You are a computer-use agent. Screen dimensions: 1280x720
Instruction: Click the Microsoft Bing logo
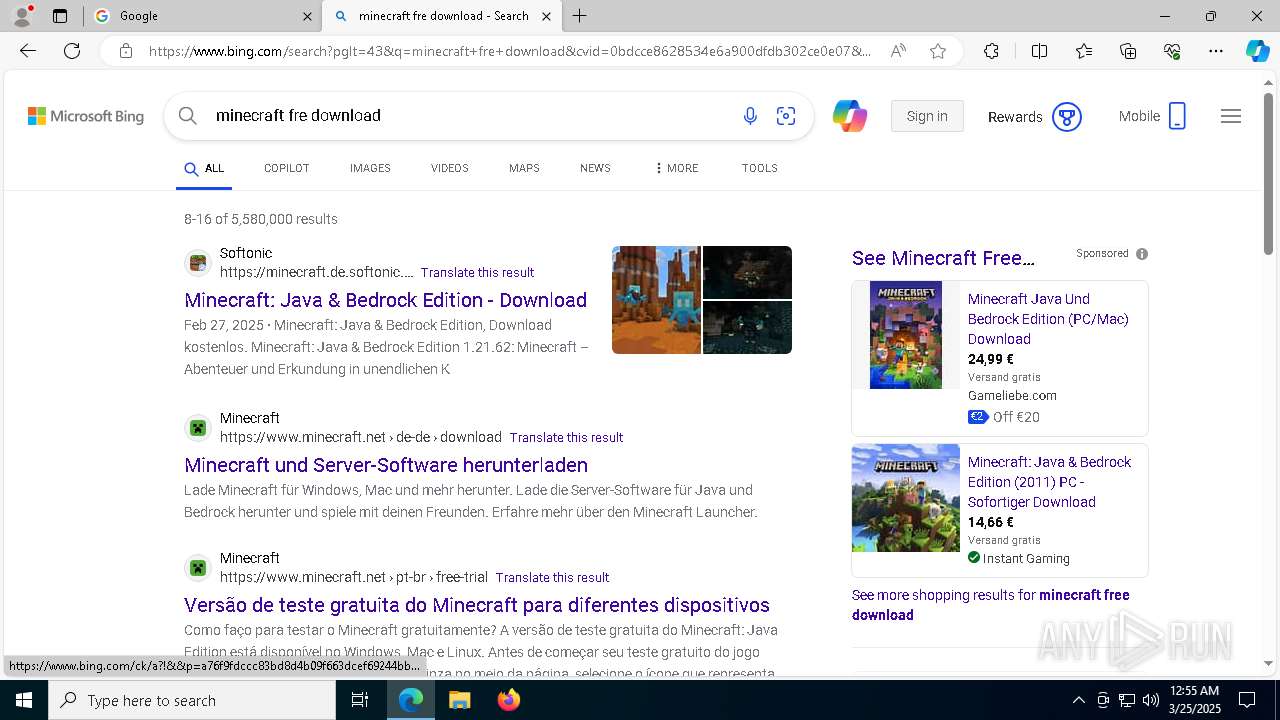coord(86,116)
